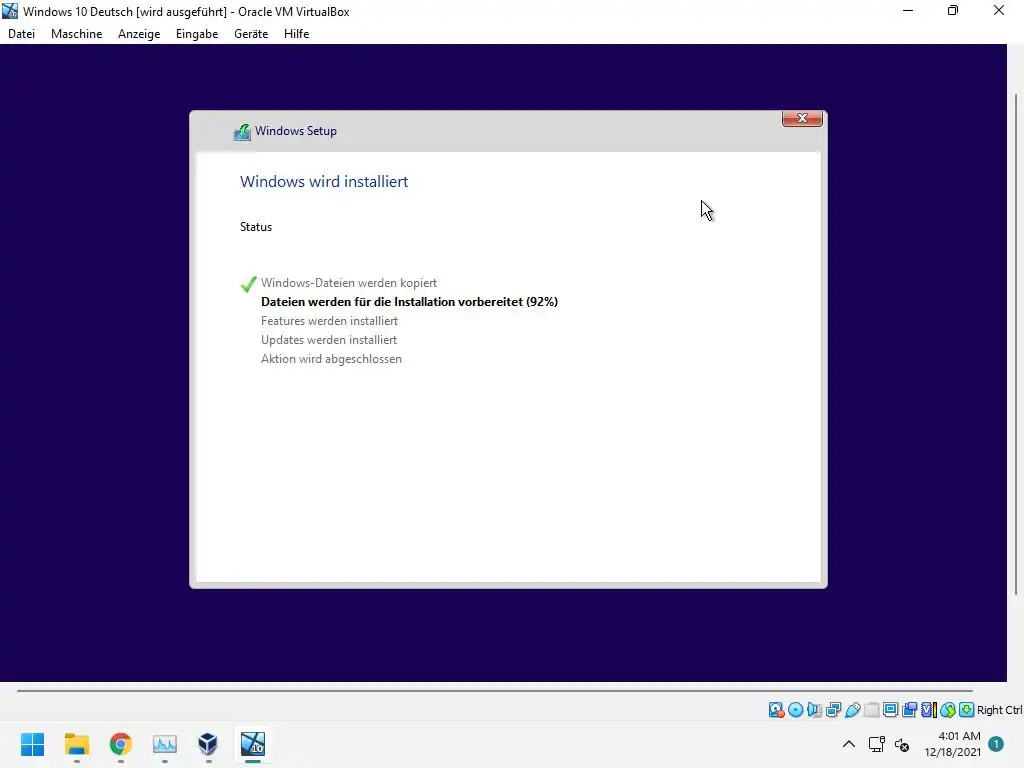Screen dimensions: 1024x768
Task: Open the Maschine menu
Action: point(76,34)
